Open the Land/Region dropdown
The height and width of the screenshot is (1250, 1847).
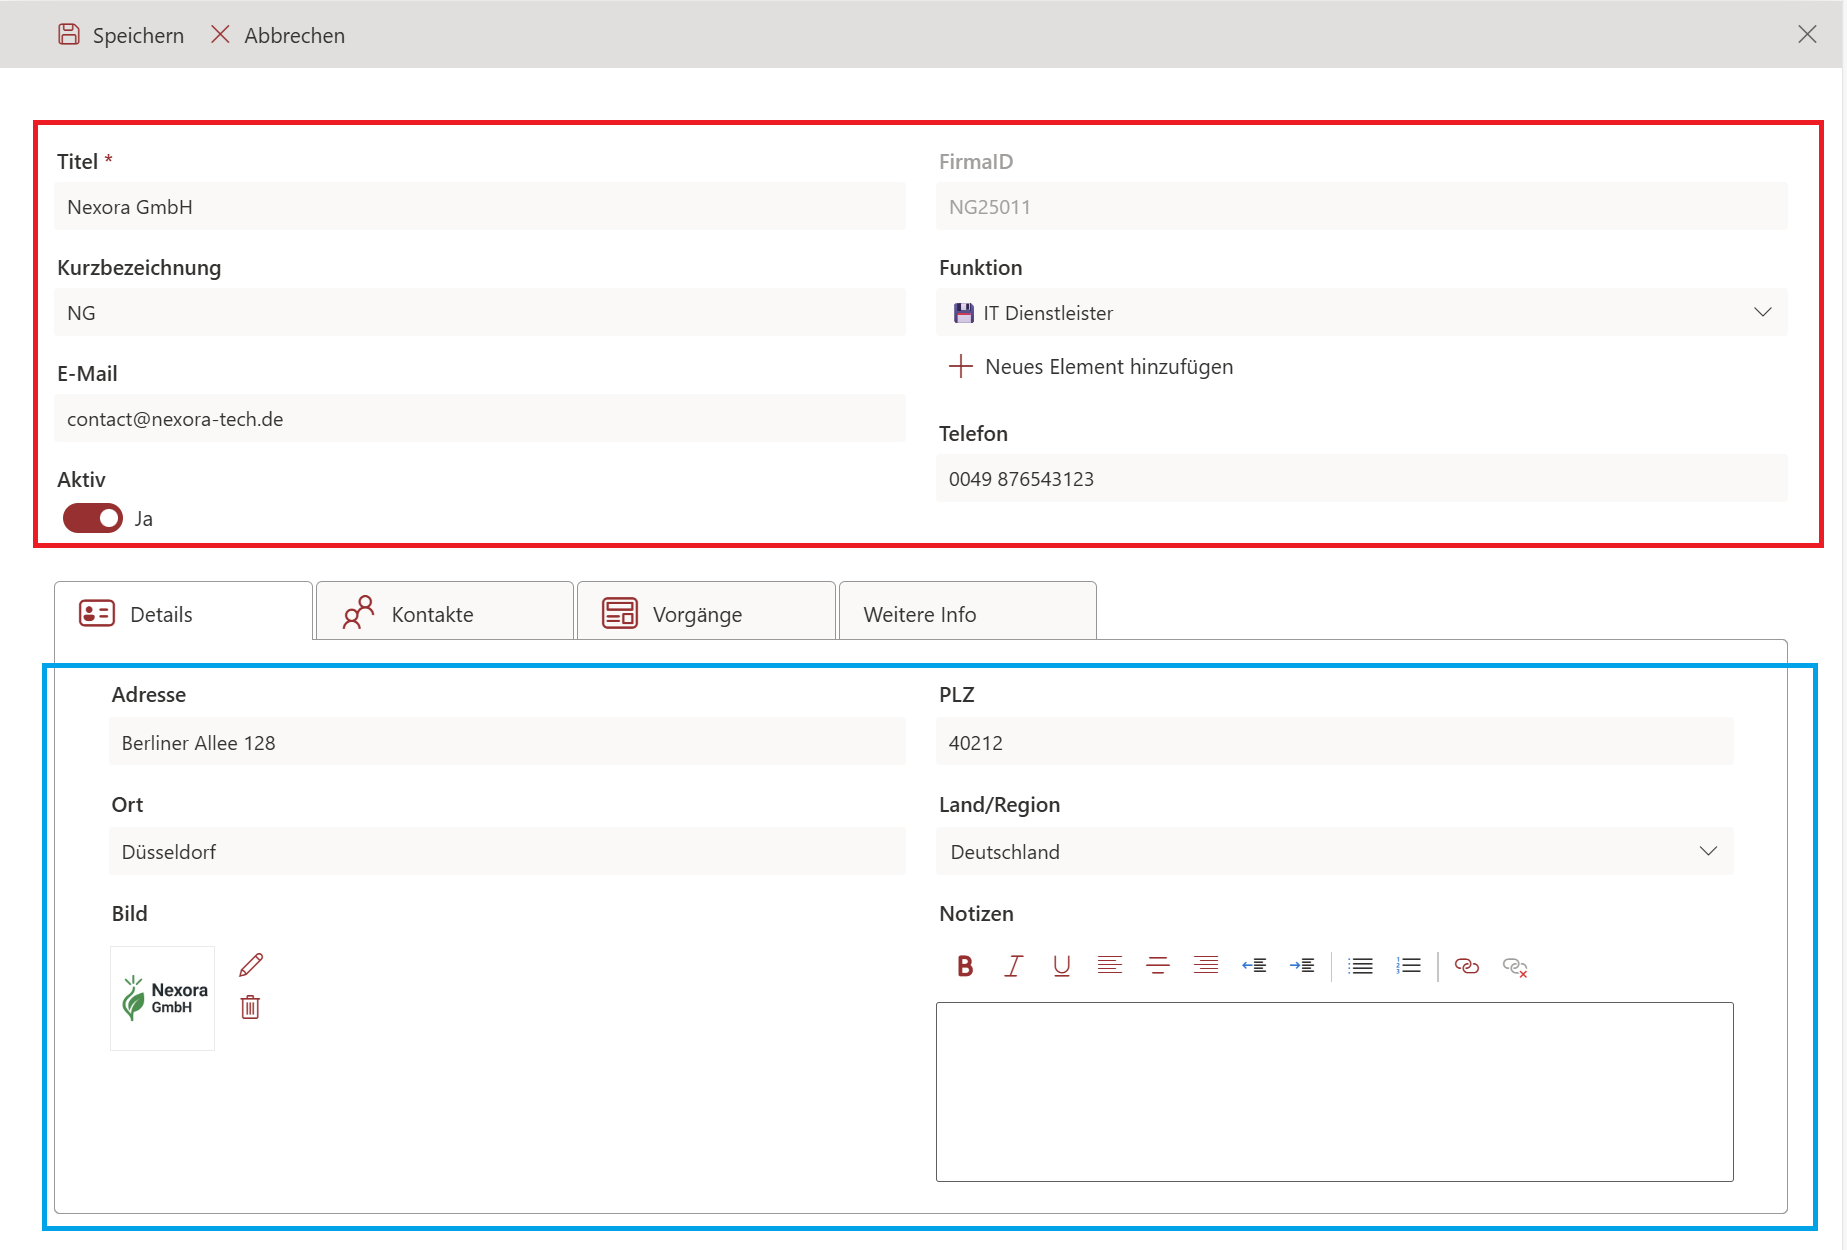1707,852
